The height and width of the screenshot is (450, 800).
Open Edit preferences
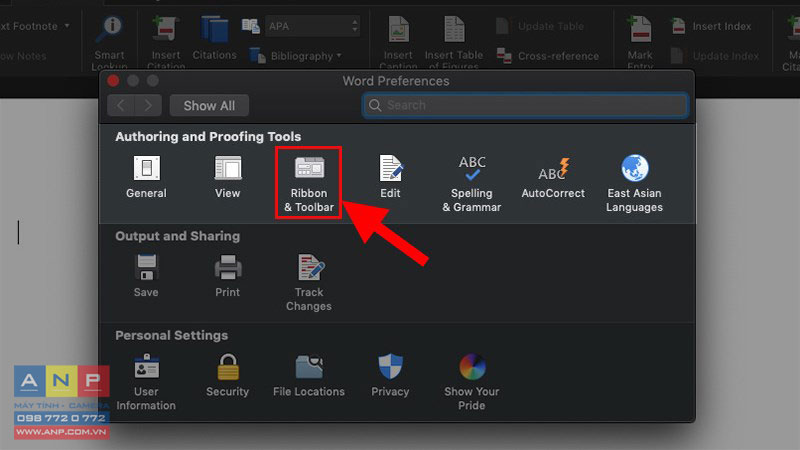pyautogui.click(x=390, y=177)
